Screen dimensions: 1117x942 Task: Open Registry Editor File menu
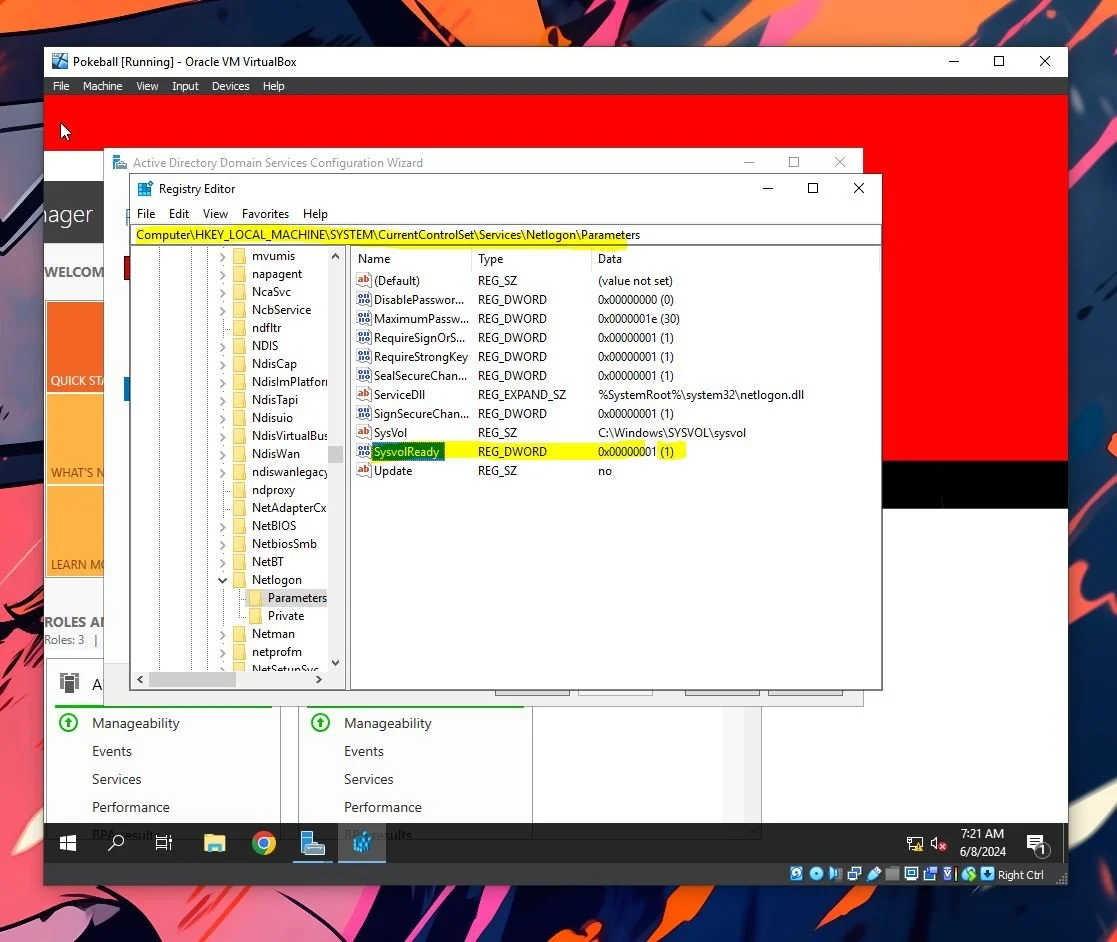[146, 214]
